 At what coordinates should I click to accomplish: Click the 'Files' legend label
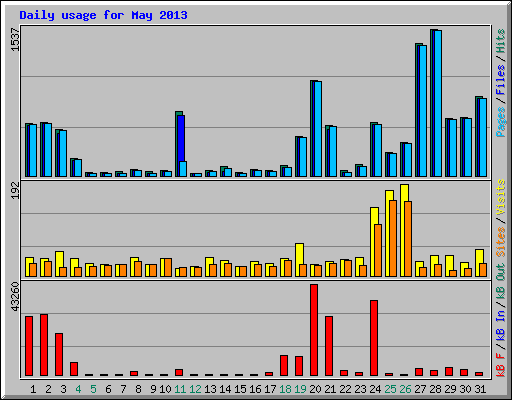[500, 80]
